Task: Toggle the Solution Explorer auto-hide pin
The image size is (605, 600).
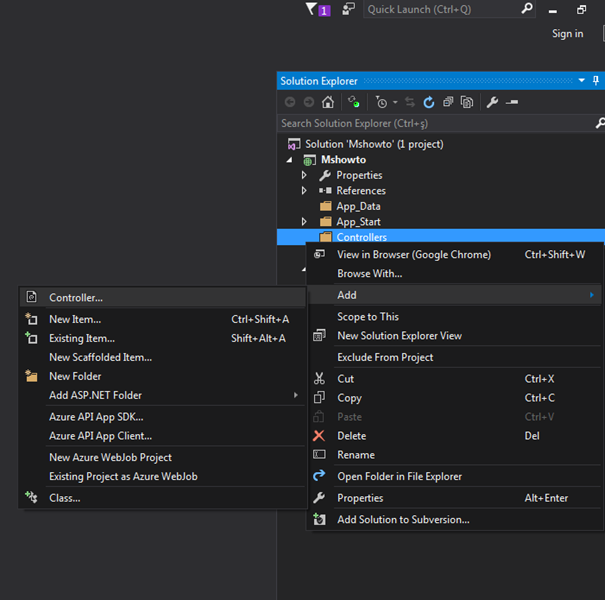Action: tap(596, 80)
